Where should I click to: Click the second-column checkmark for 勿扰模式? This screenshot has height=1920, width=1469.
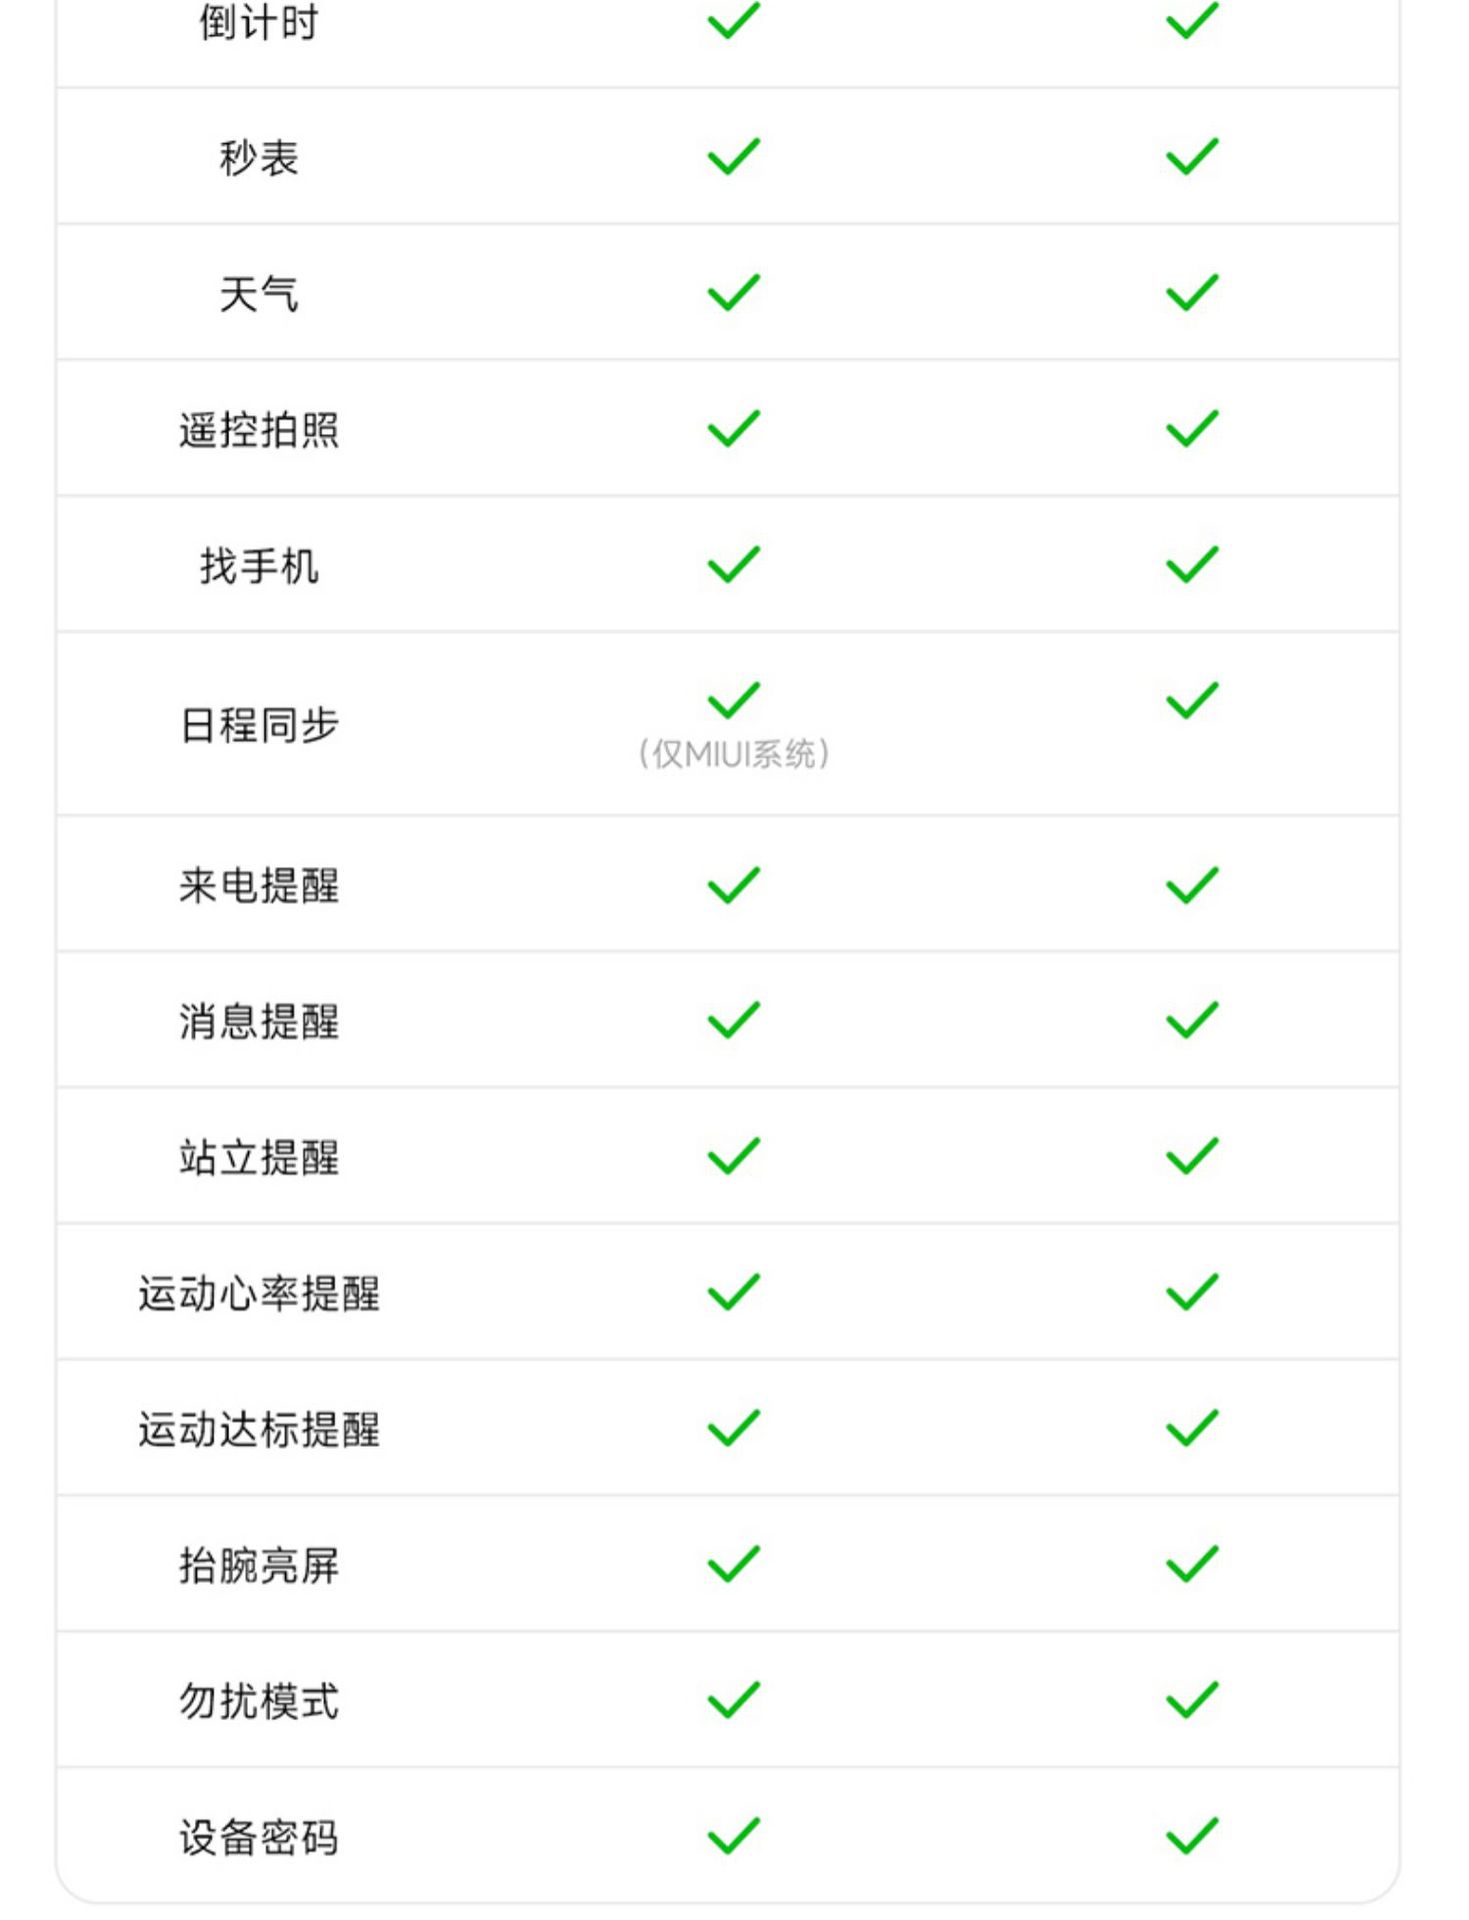click(x=1191, y=1701)
